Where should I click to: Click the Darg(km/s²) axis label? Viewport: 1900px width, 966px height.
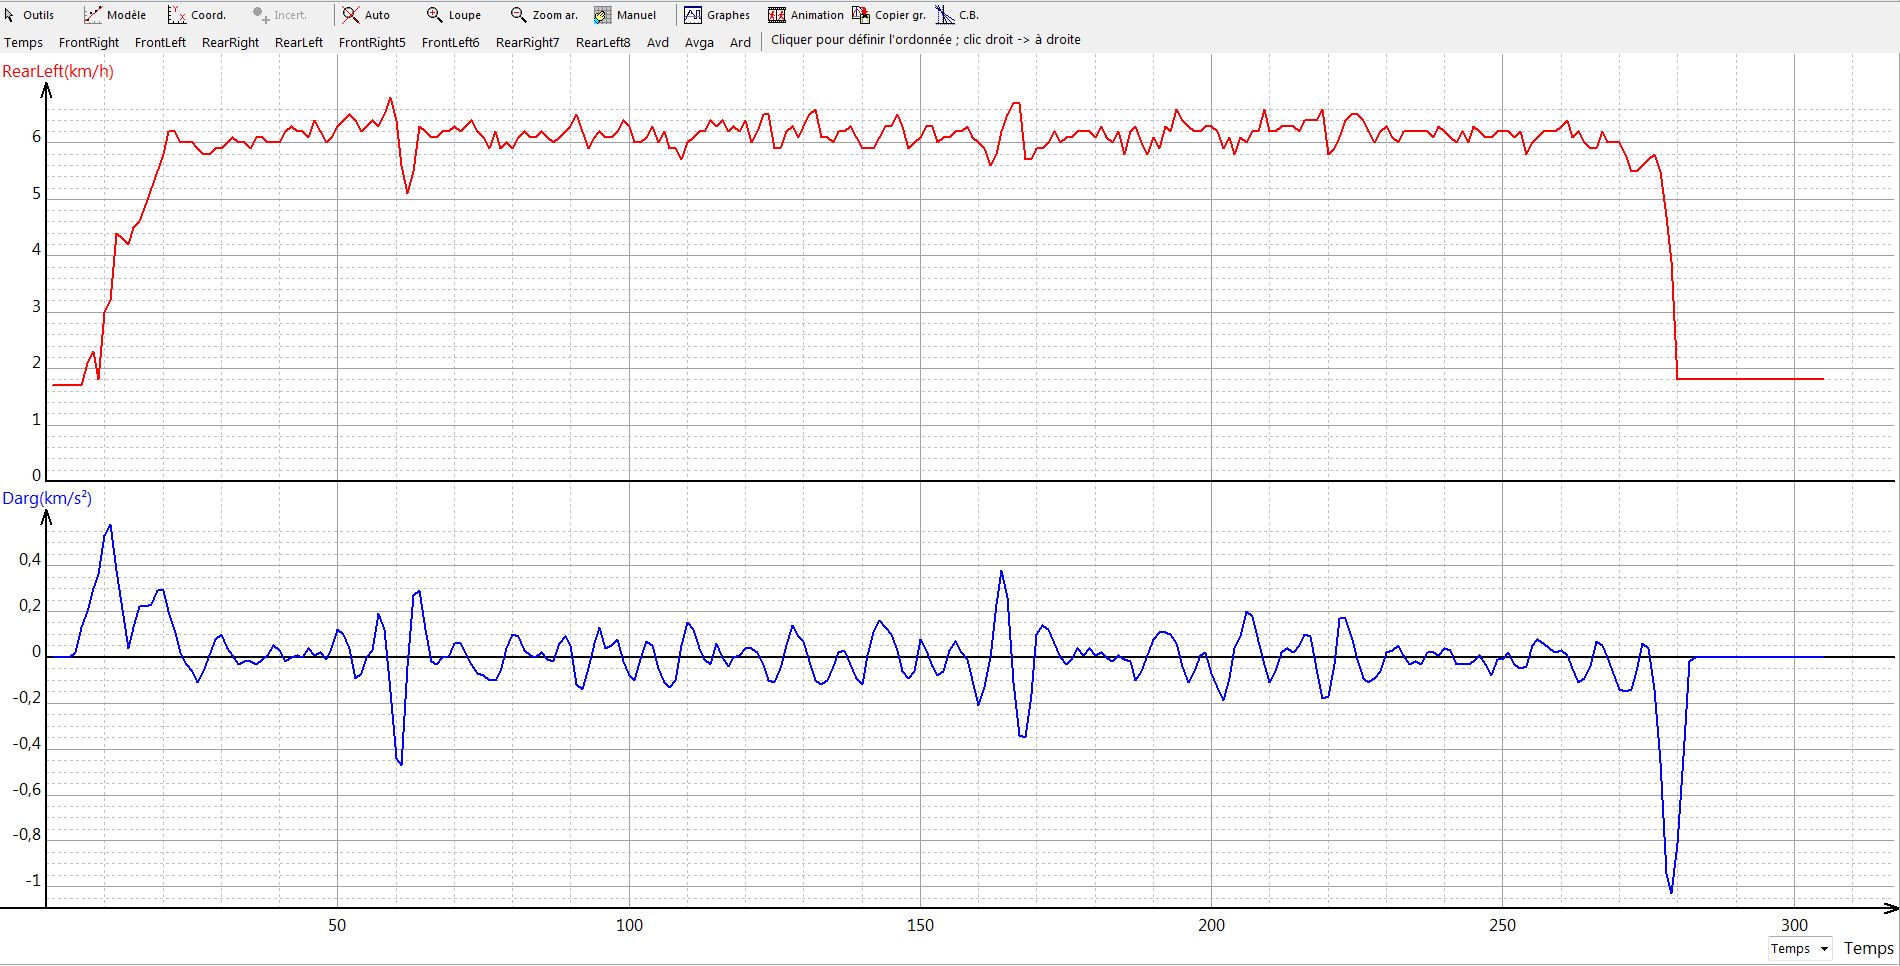(47, 498)
